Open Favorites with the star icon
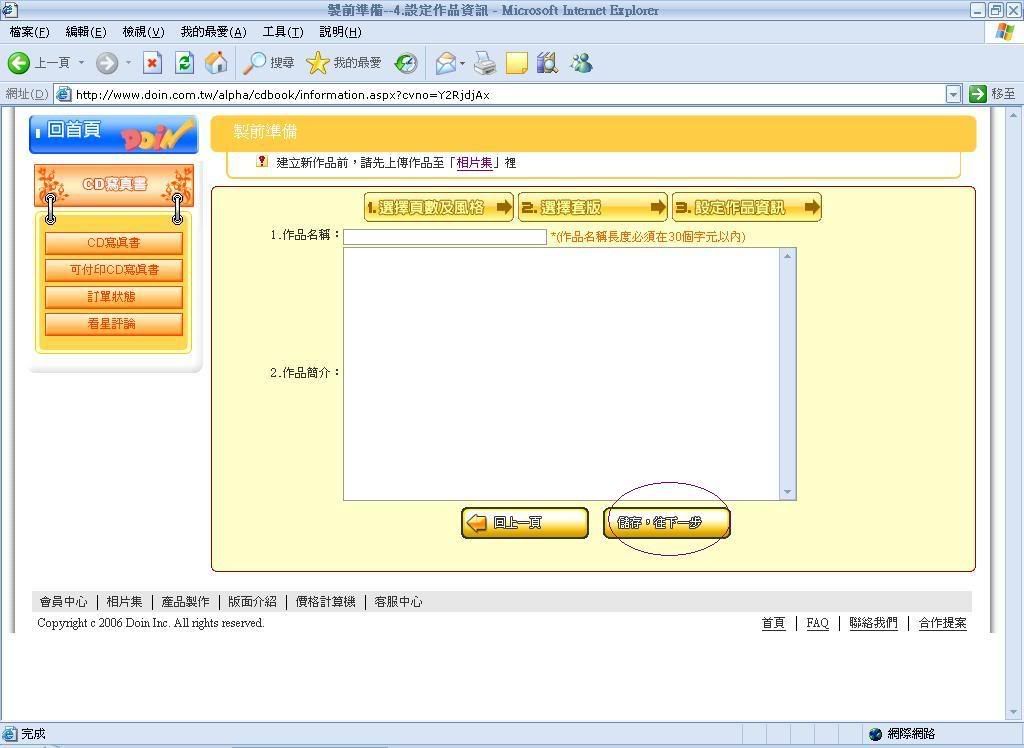Image resolution: width=1024 pixels, height=748 pixels. (x=318, y=63)
